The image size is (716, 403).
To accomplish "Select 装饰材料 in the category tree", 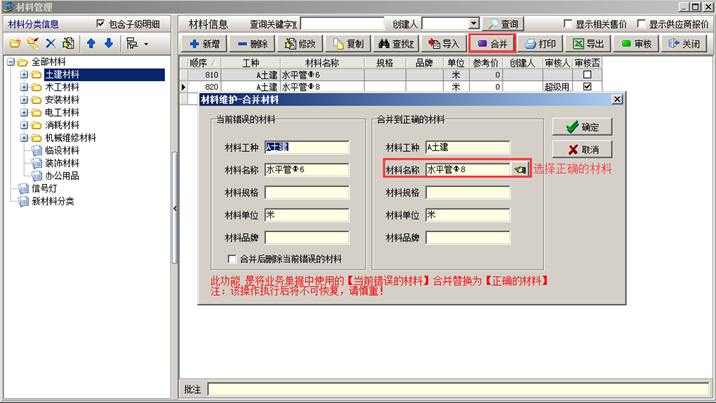I will (x=61, y=163).
